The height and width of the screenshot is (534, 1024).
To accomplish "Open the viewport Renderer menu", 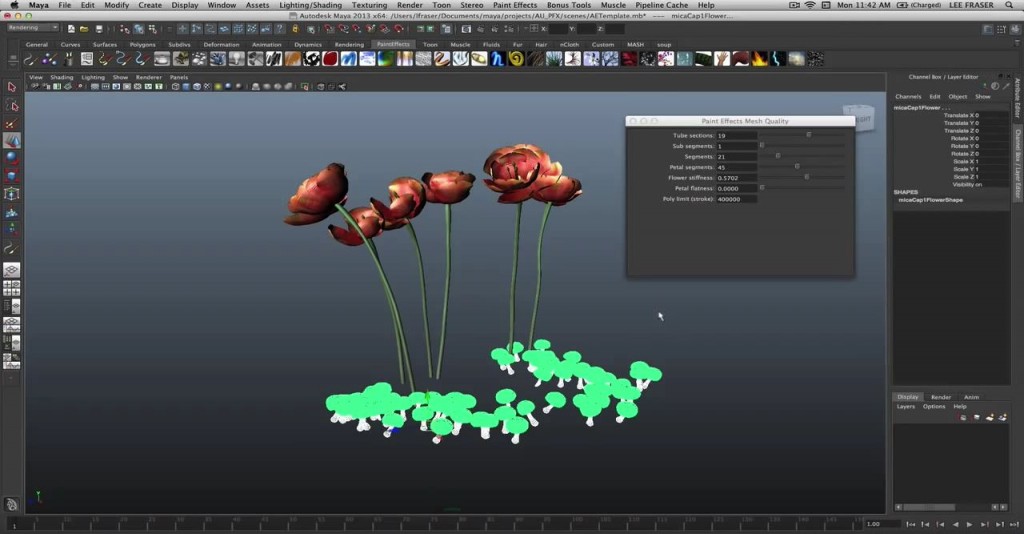I will pyautogui.click(x=149, y=77).
